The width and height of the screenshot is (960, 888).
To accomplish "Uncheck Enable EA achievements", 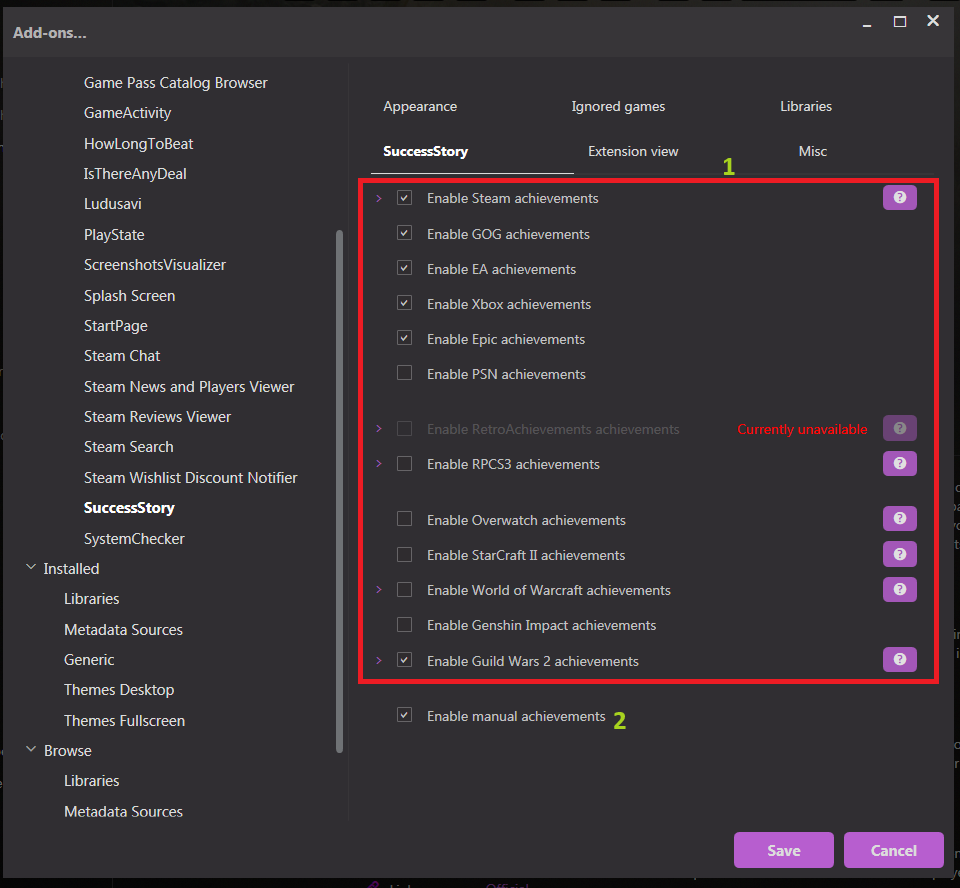I will tap(404, 268).
